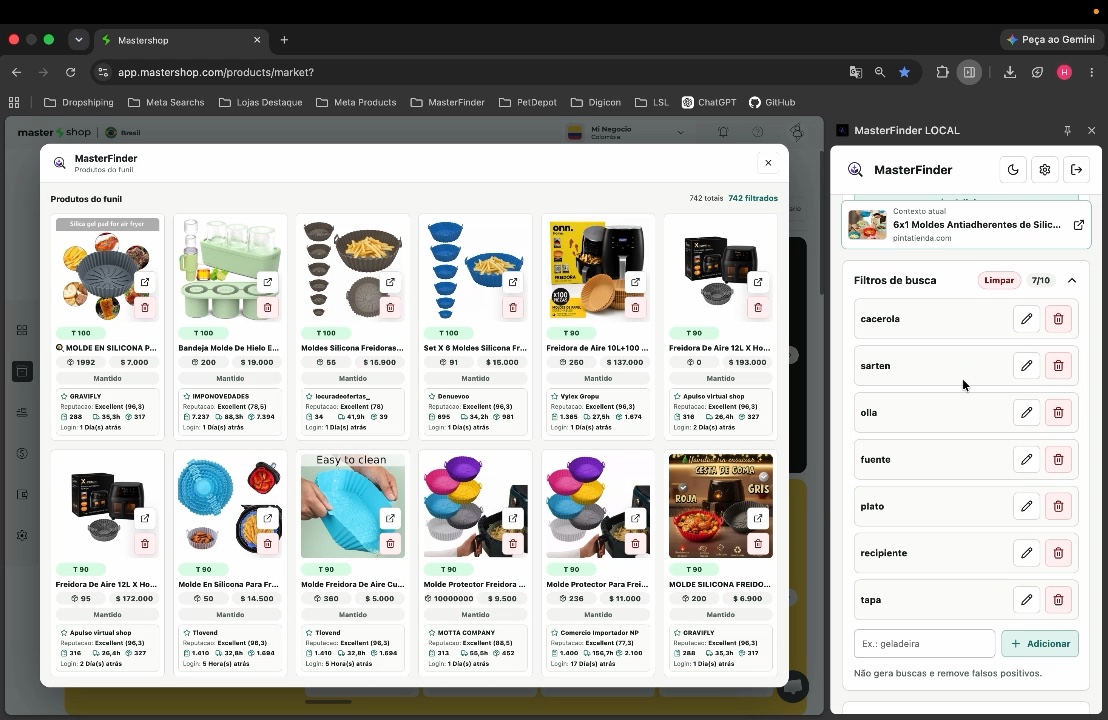Open Lojas Destaque bookmarks folder

[x=260, y=102]
